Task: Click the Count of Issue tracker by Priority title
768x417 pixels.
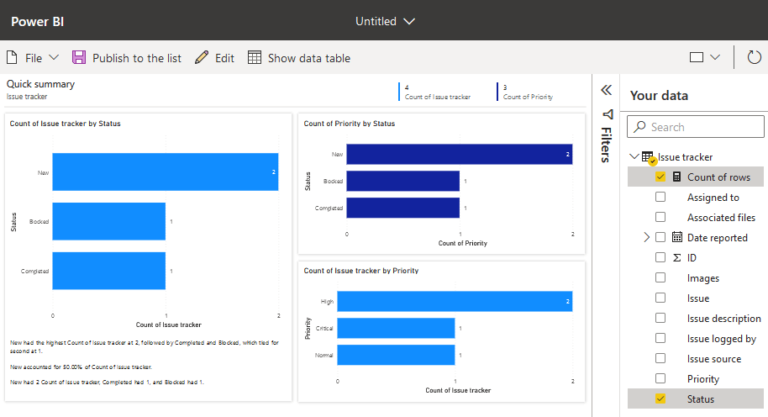Action: pyautogui.click(x=361, y=270)
